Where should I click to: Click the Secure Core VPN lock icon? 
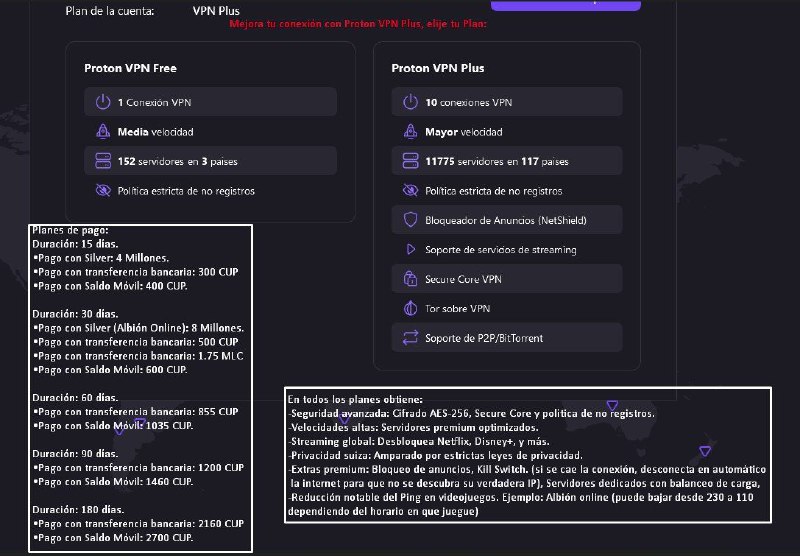[411, 279]
